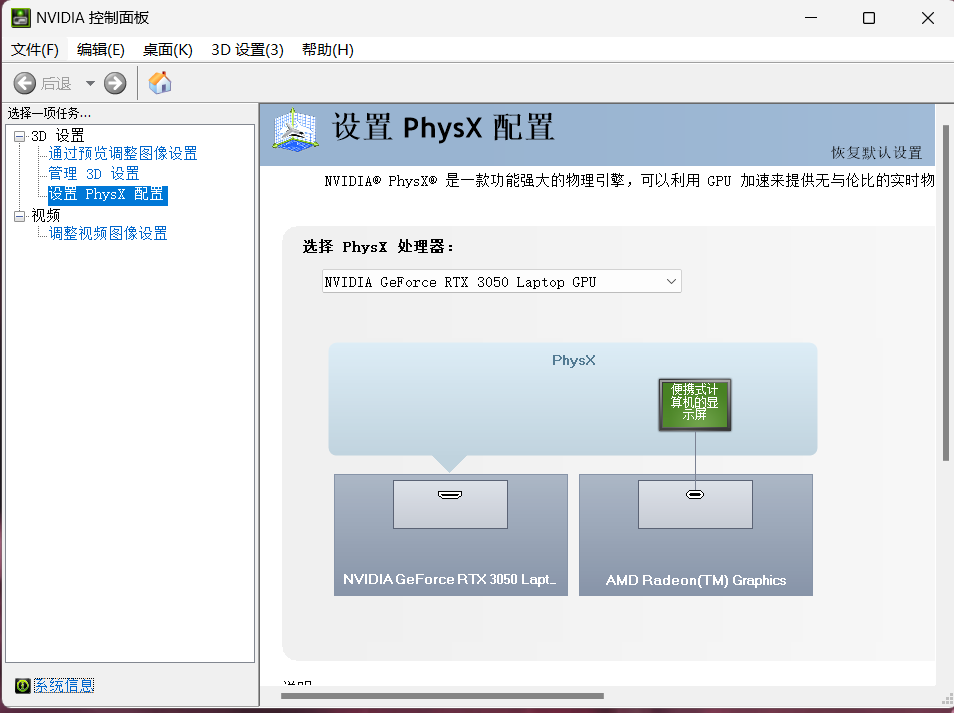954x713 pixels.
Task: Open the 编辑(E) menu
Action: 100,50
